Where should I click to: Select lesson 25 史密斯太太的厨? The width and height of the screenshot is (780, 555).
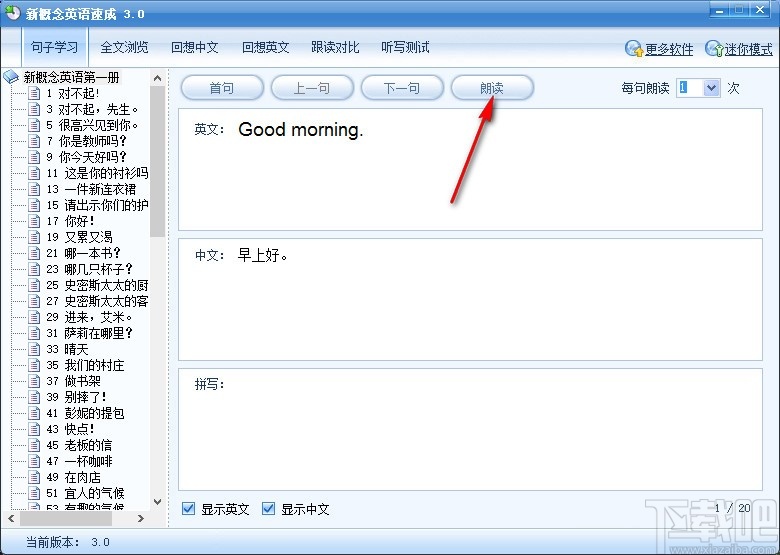(x=98, y=285)
